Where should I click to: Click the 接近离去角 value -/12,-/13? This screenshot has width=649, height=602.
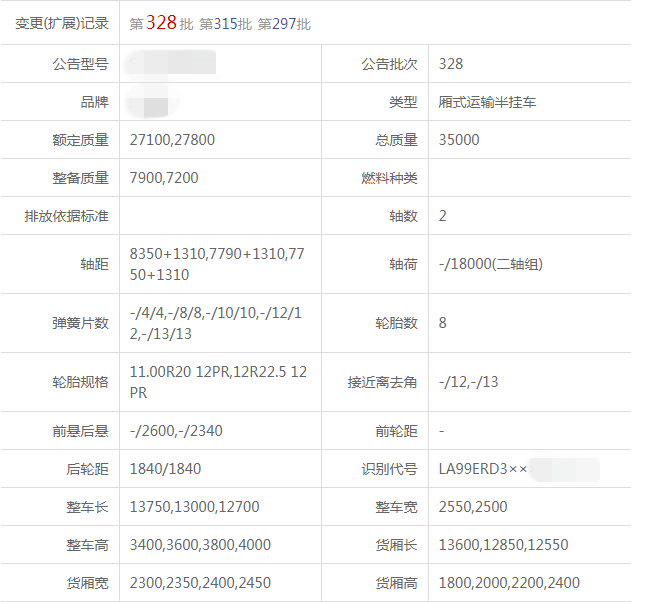468,382
